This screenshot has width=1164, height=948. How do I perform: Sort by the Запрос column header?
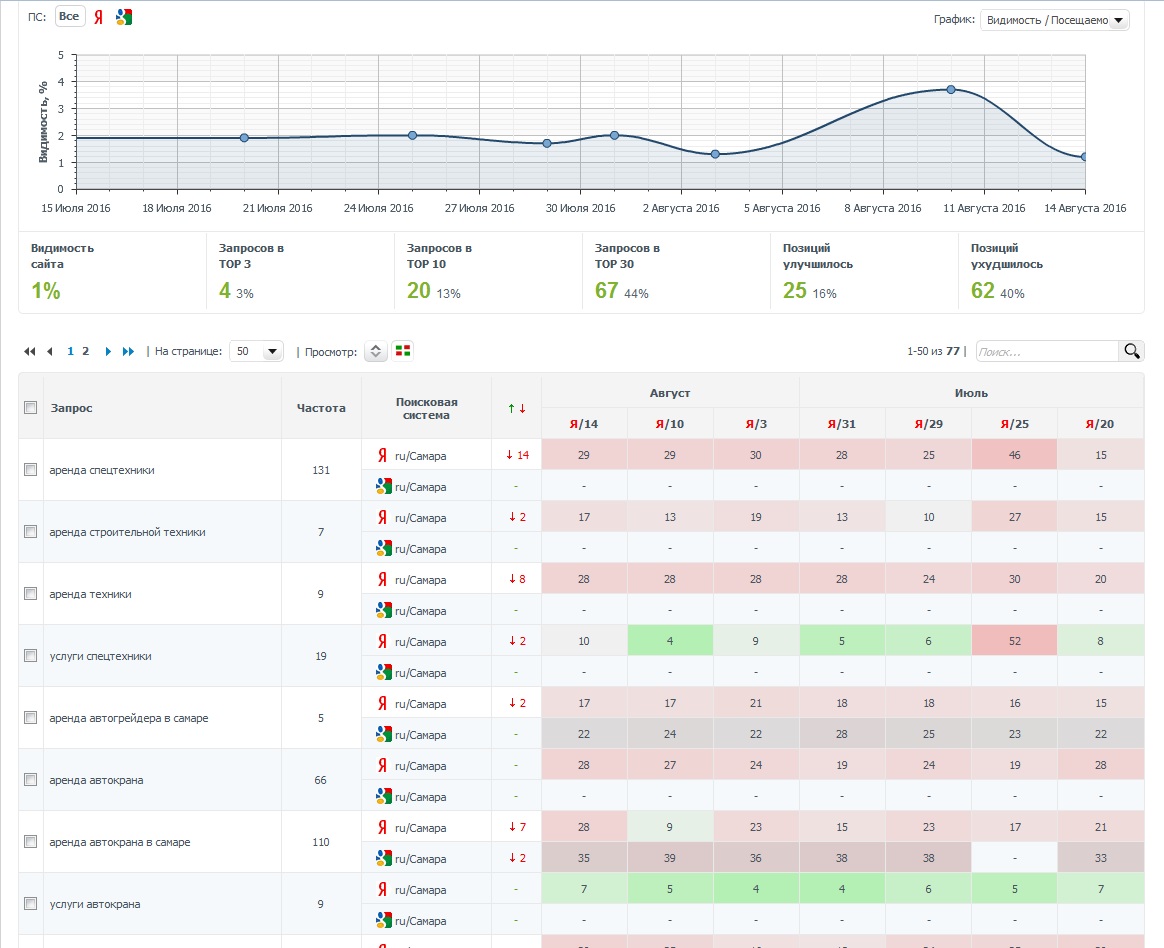71,408
